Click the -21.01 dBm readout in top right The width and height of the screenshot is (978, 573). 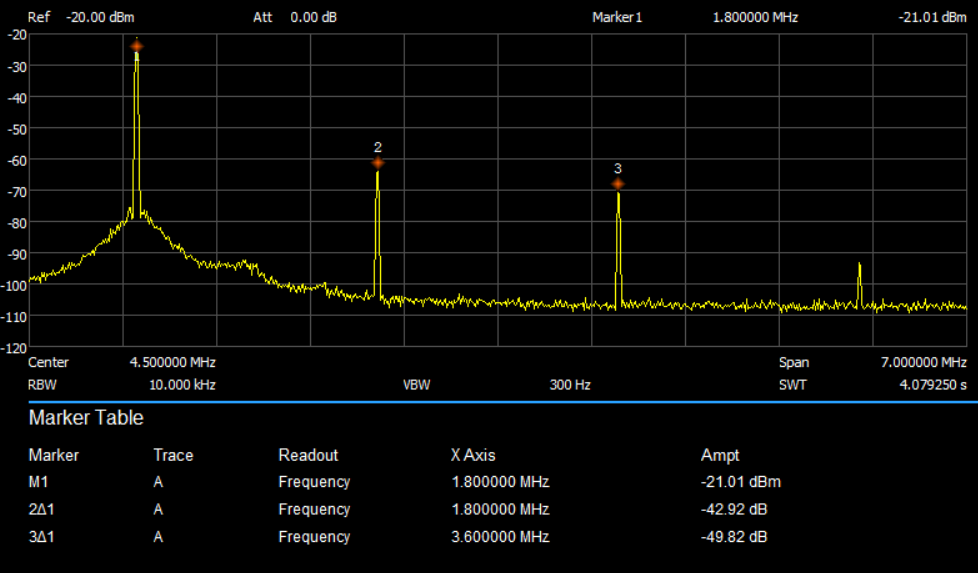coord(934,18)
